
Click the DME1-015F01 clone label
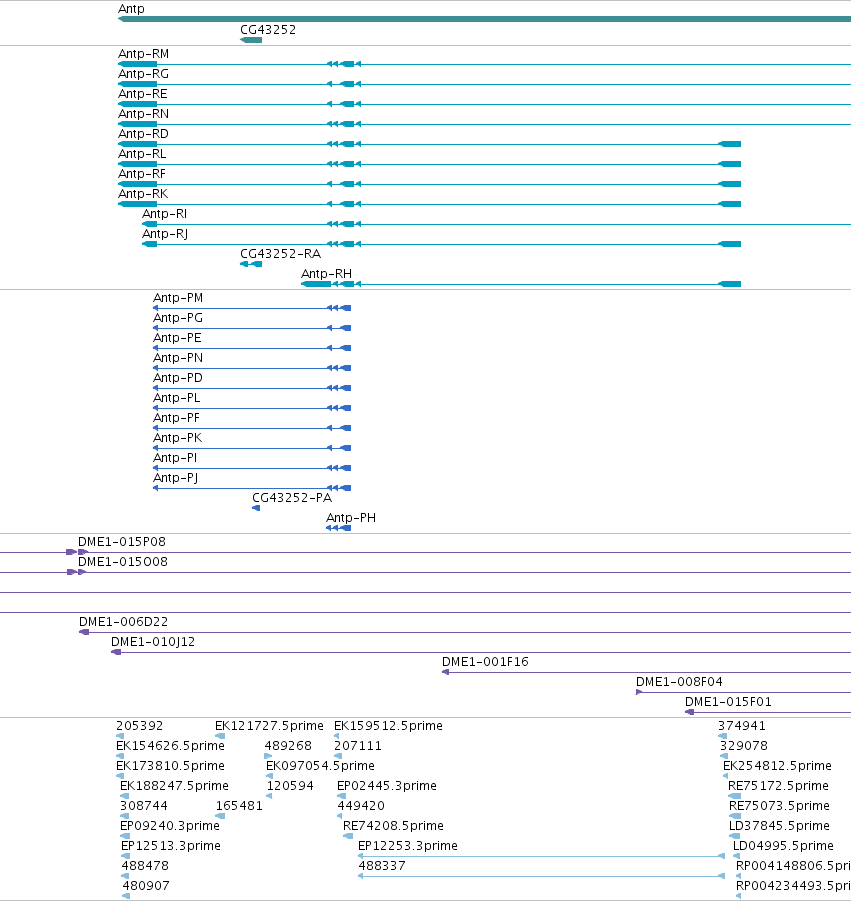click(728, 702)
